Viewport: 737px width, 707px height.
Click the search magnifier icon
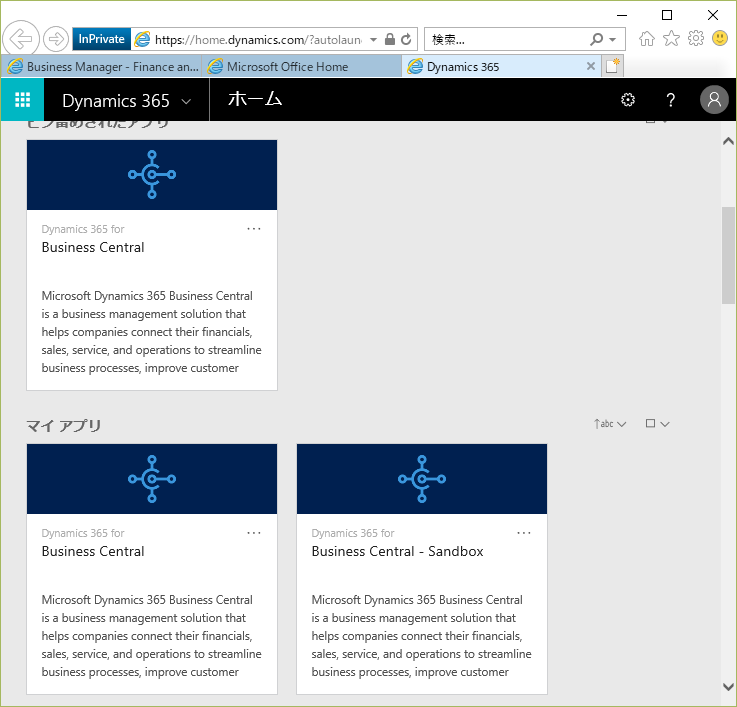point(596,39)
